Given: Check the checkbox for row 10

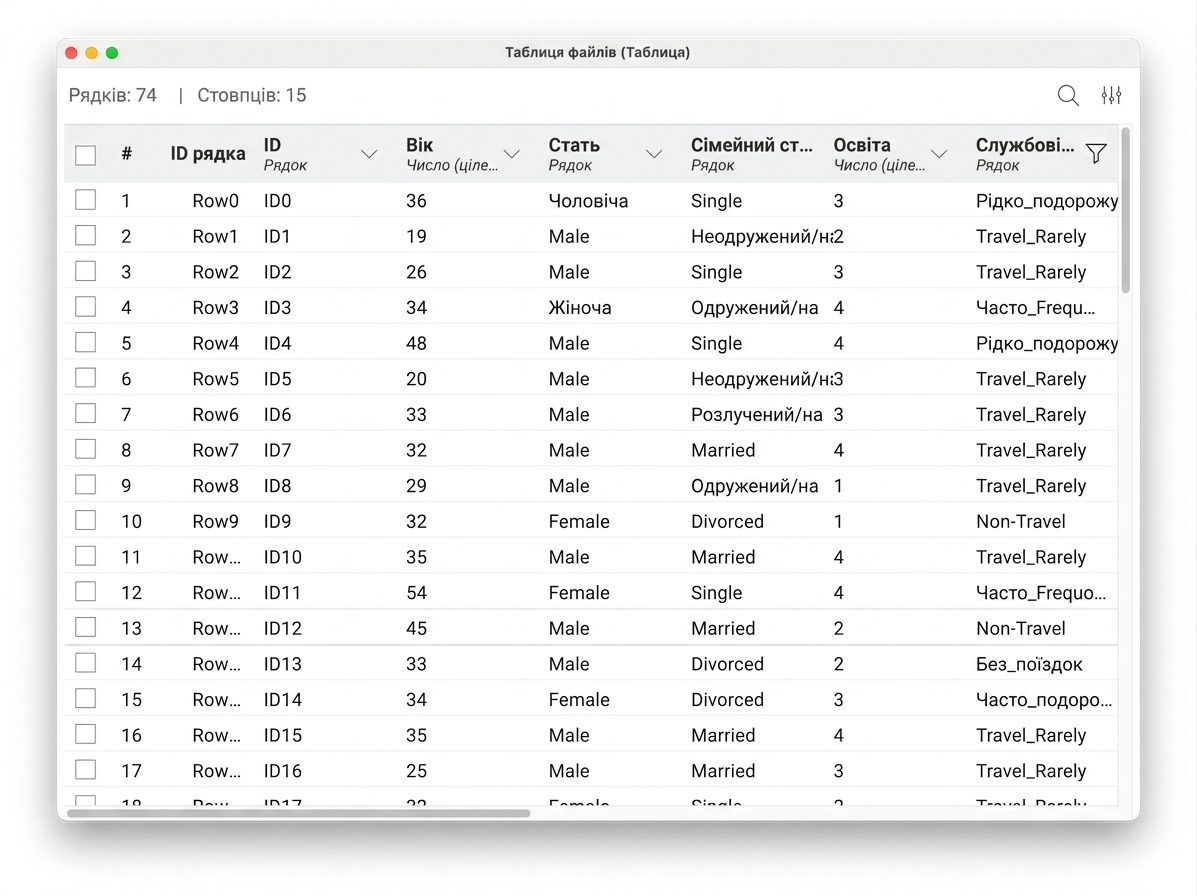Looking at the screenshot, I should pyautogui.click(x=86, y=521).
